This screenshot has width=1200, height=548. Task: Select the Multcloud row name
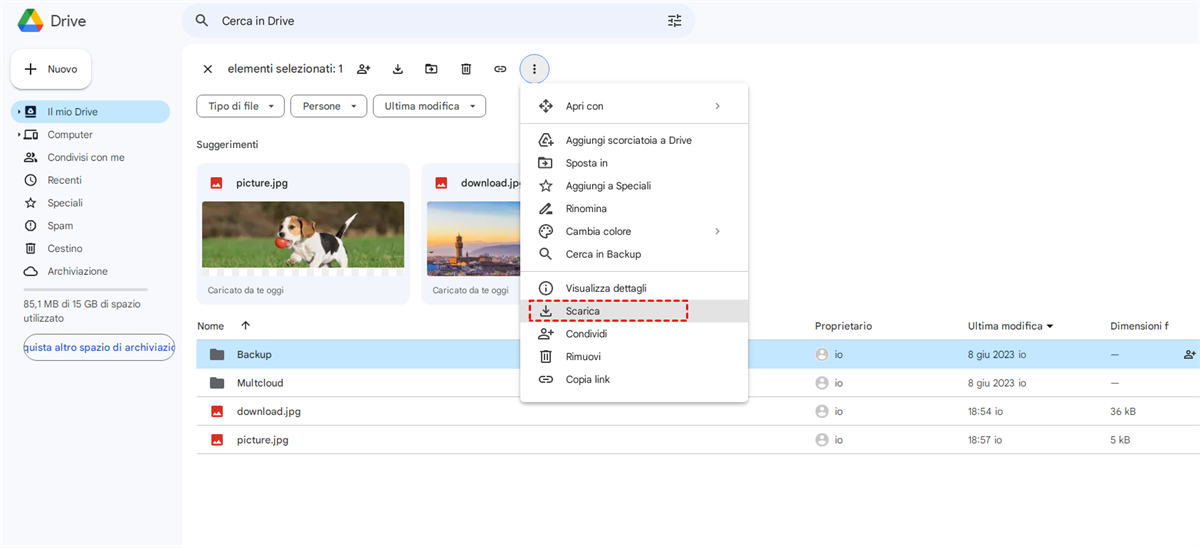[x=262, y=383]
